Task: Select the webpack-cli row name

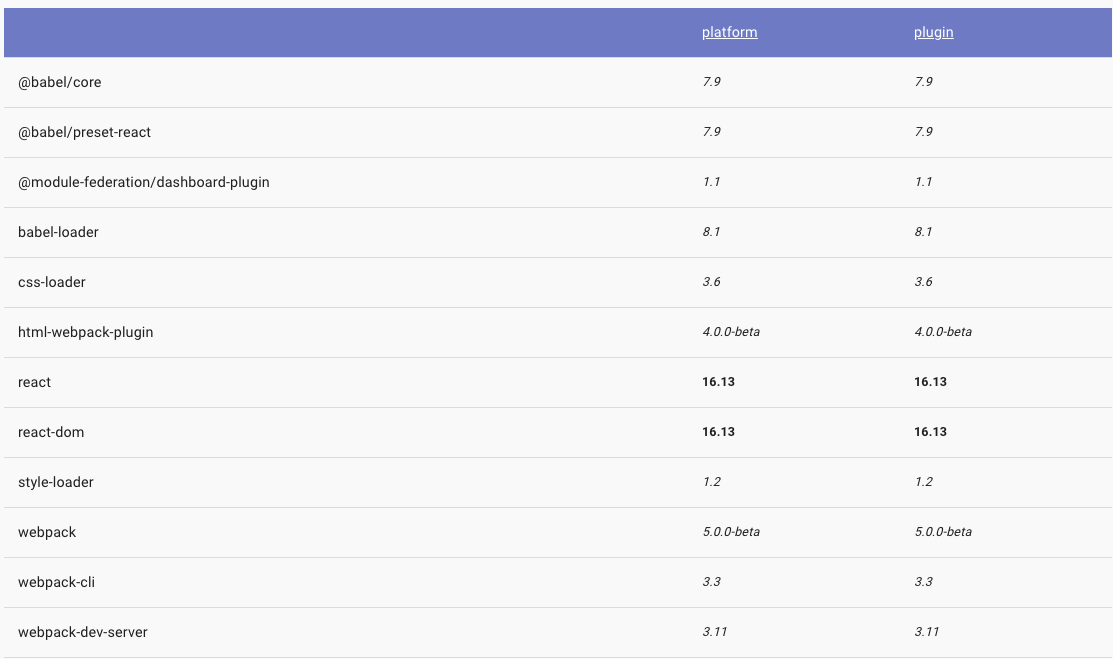Action: click(x=56, y=582)
